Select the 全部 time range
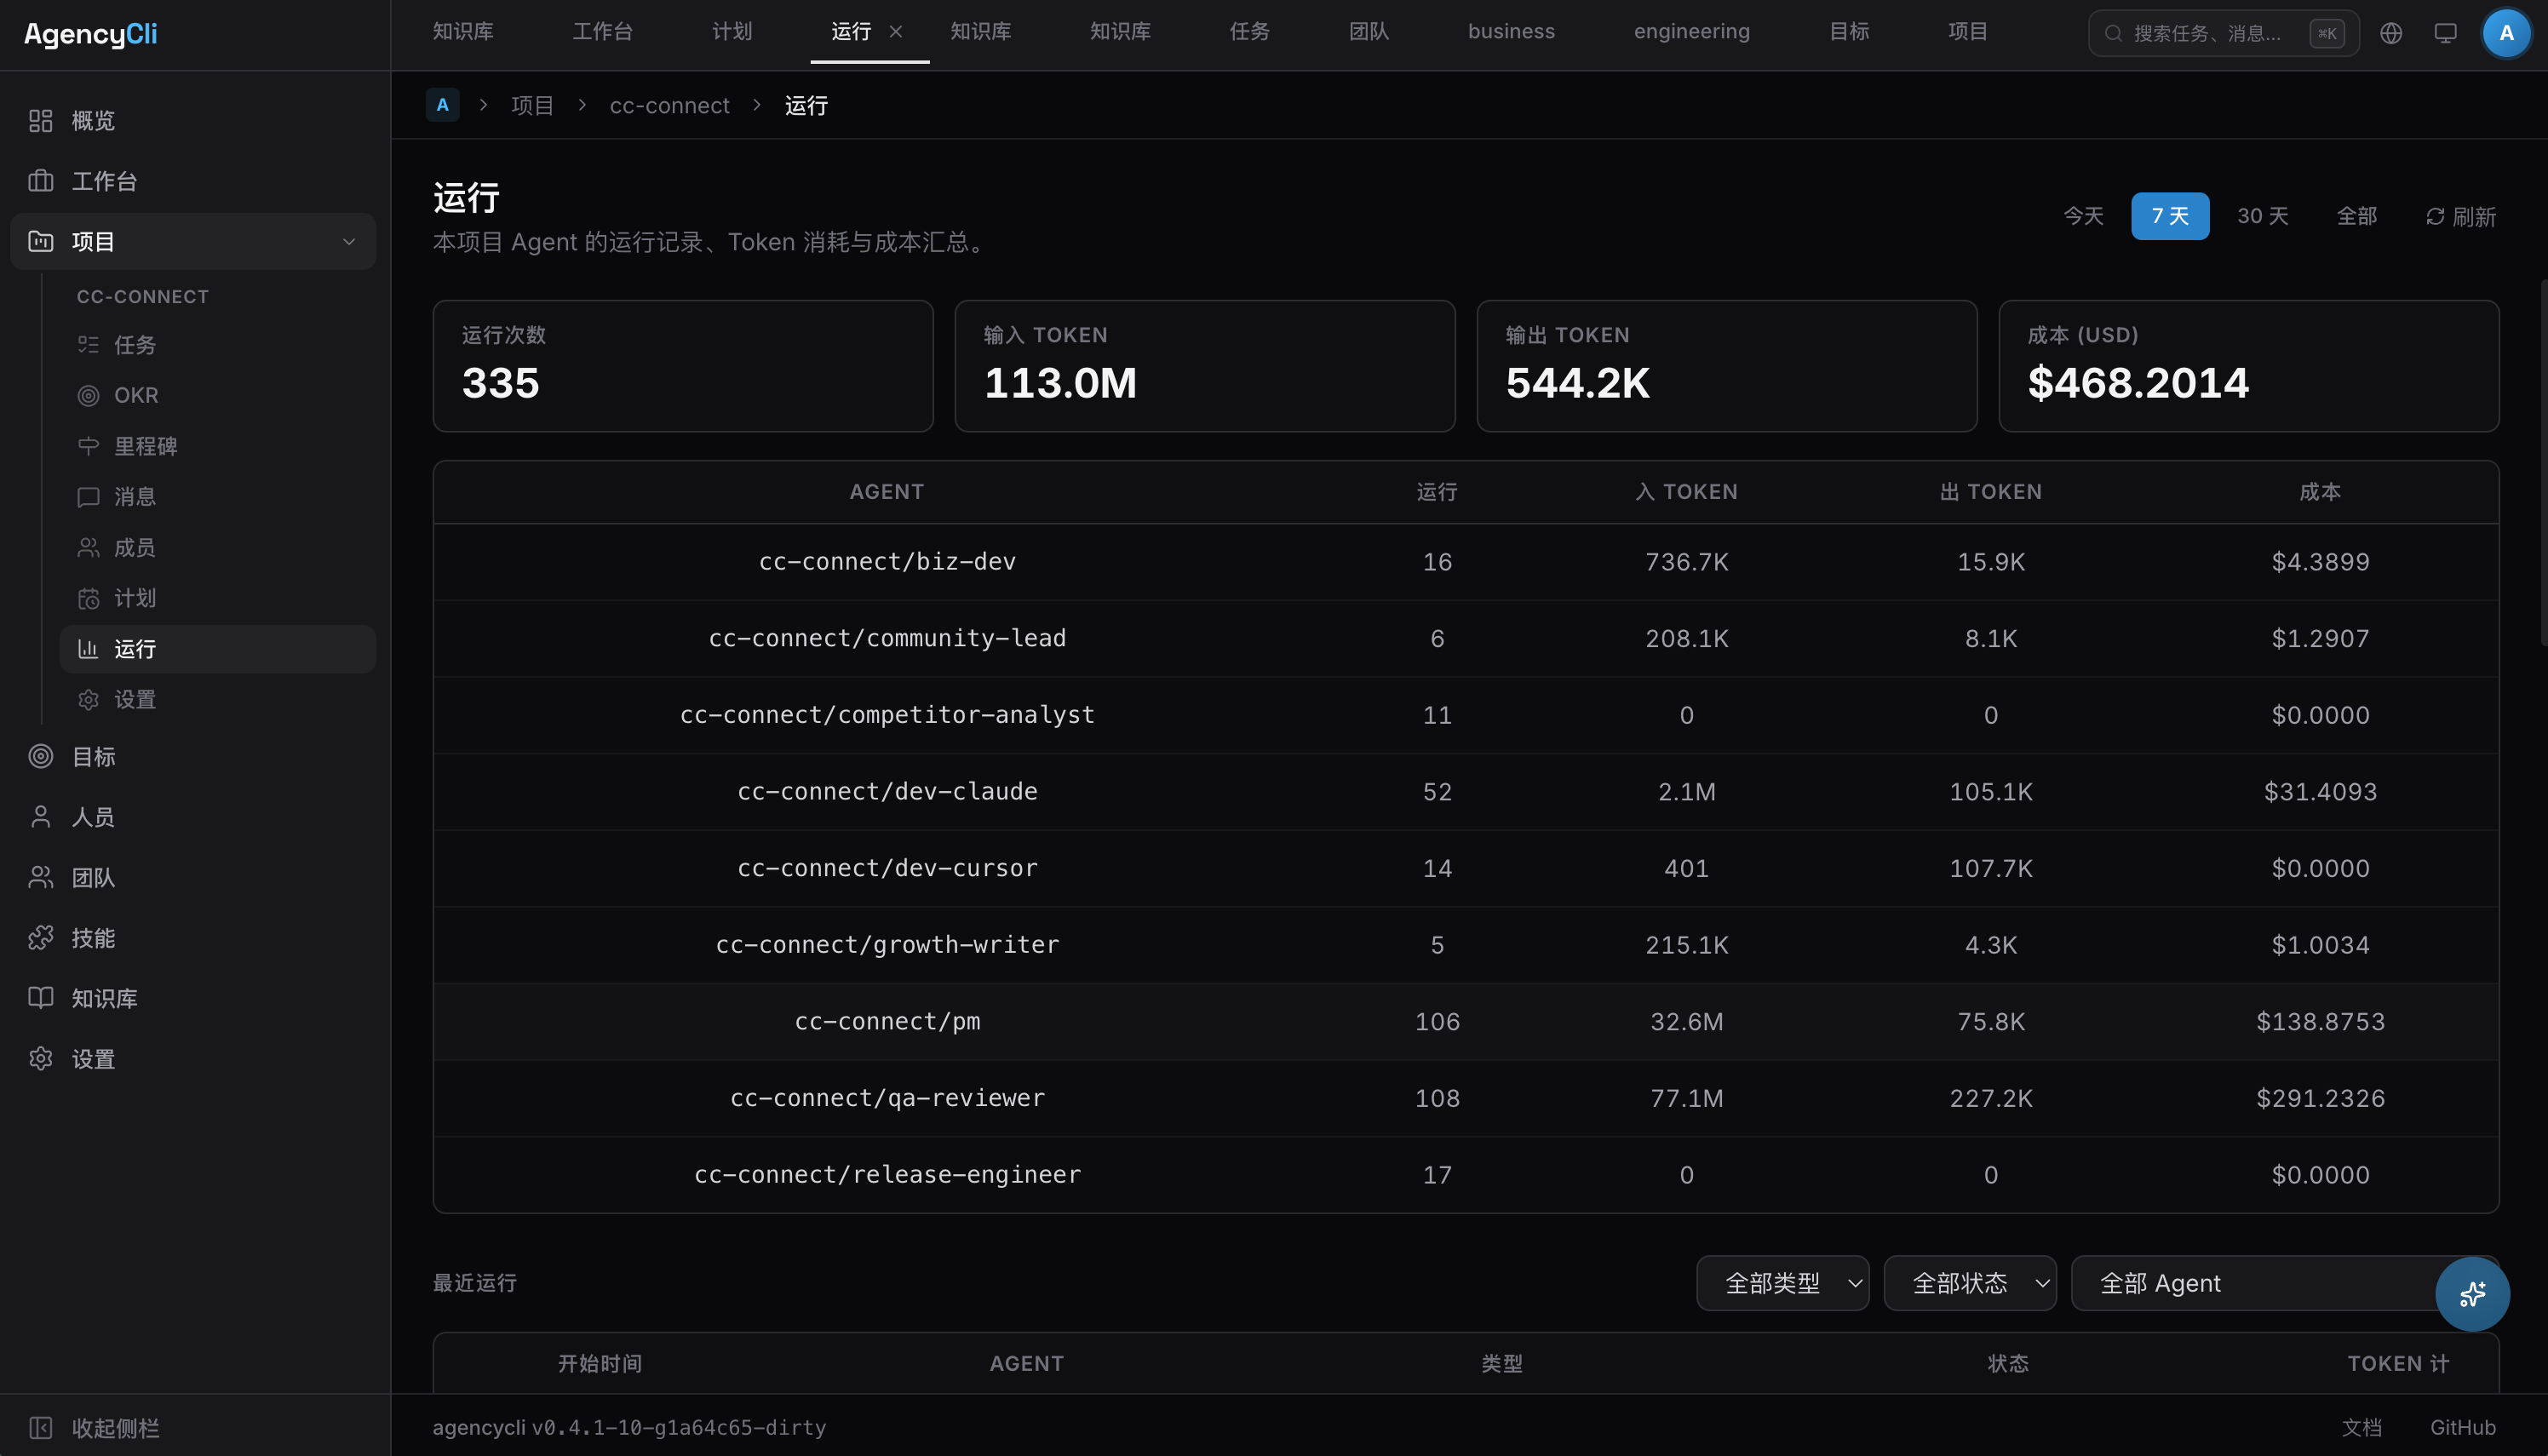The image size is (2548, 1456). pos(2356,216)
